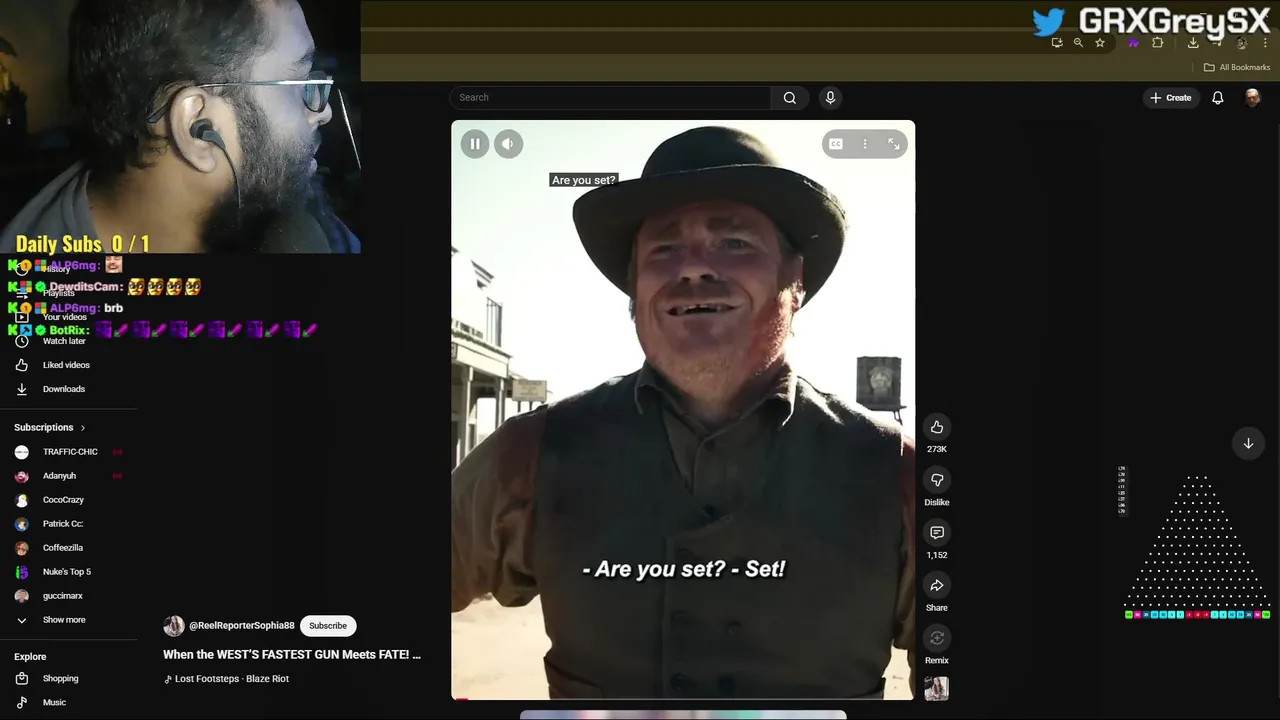The image size is (1280, 720).
Task: Go to next Short with down arrow
Action: 1248,443
